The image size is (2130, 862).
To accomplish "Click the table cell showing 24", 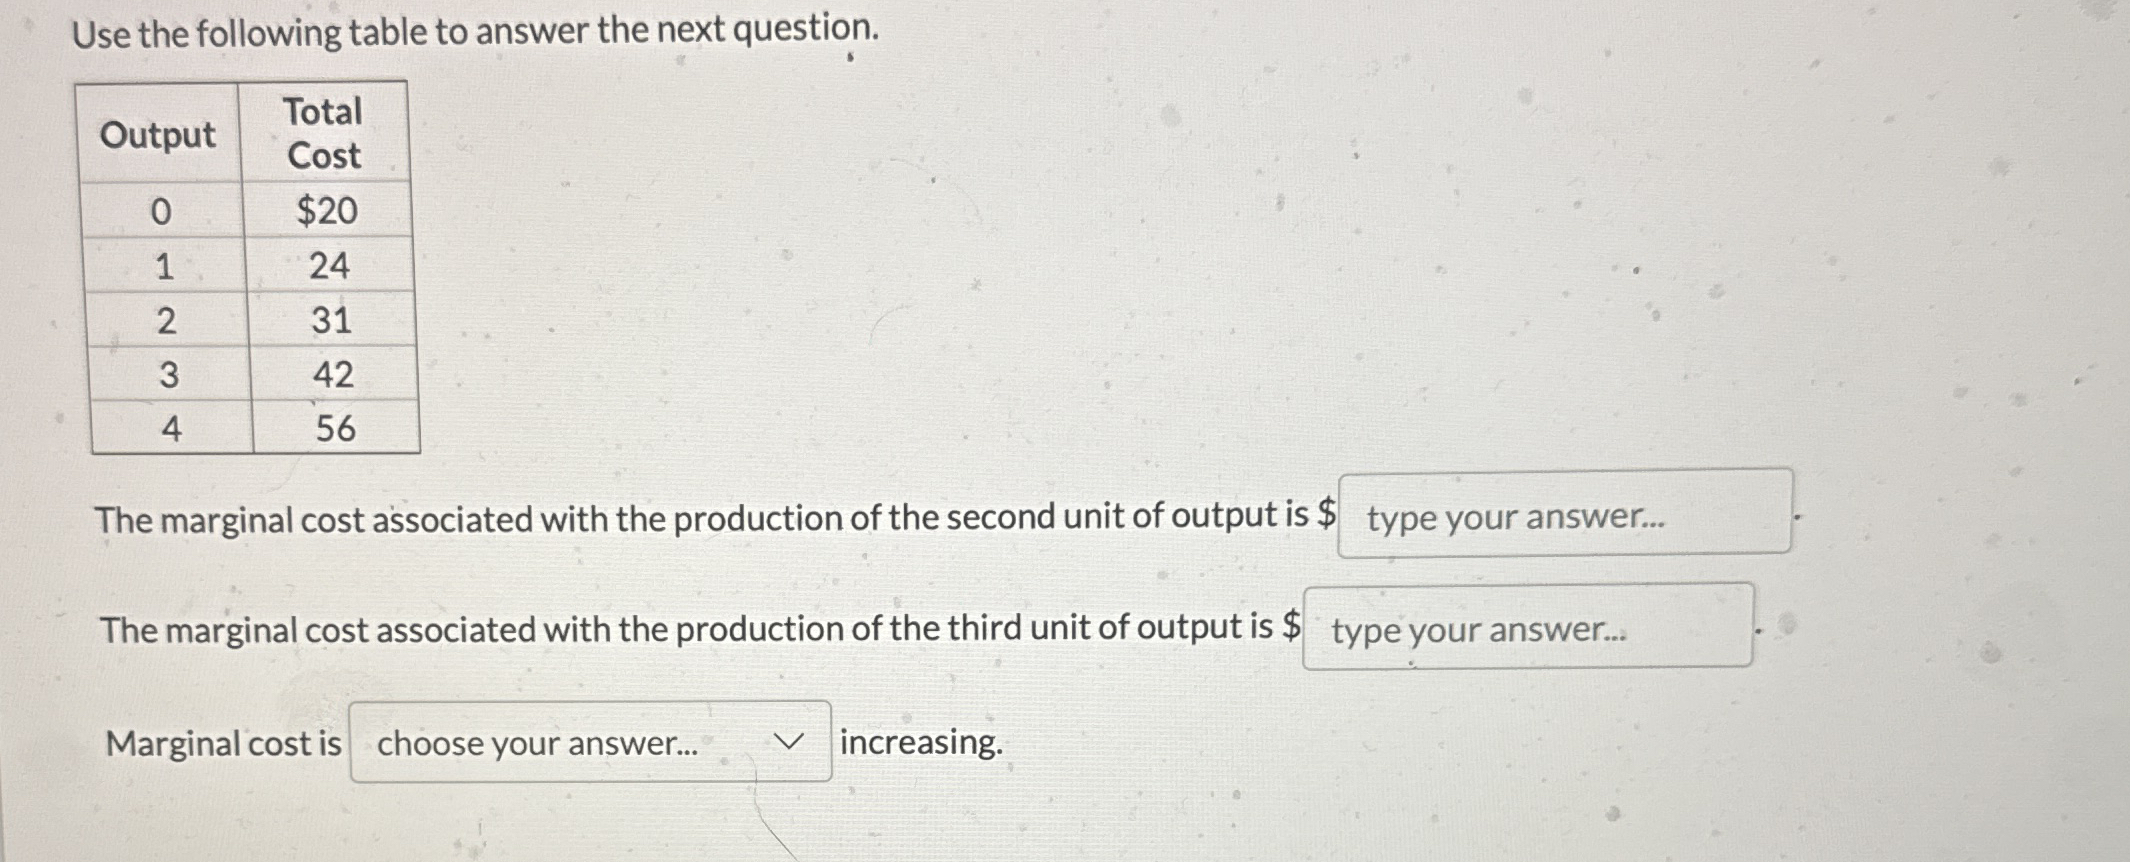I will (x=330, y=266).
